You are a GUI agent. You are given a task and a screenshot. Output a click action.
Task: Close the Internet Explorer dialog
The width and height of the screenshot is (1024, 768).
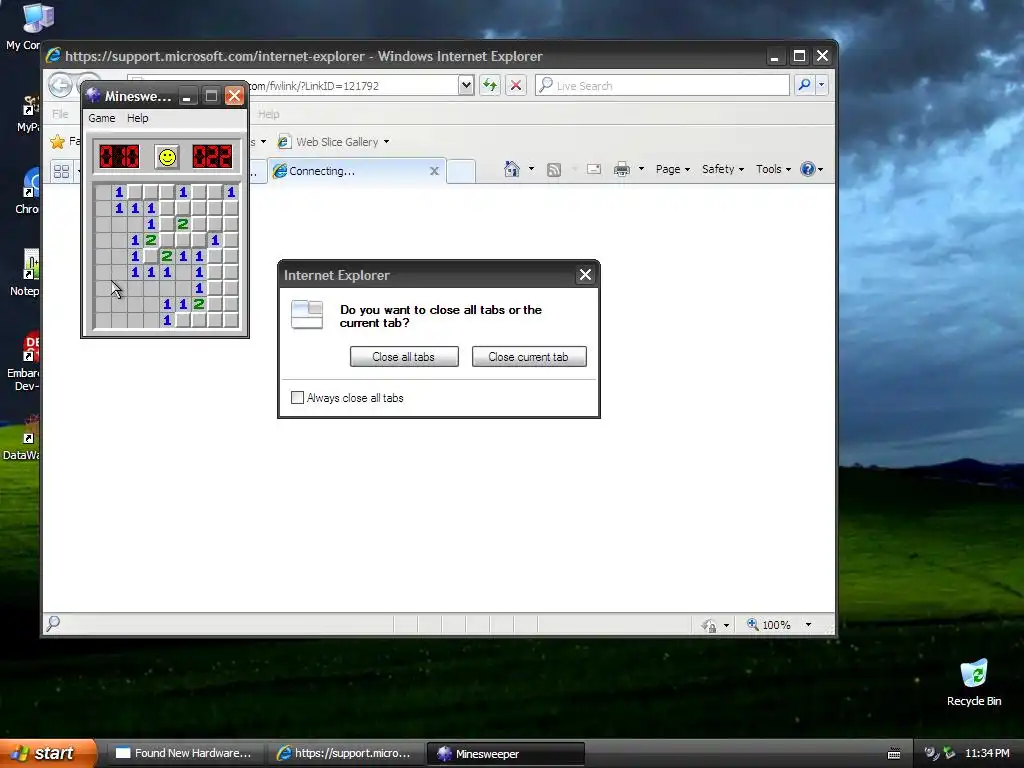(x=585, y=275)
